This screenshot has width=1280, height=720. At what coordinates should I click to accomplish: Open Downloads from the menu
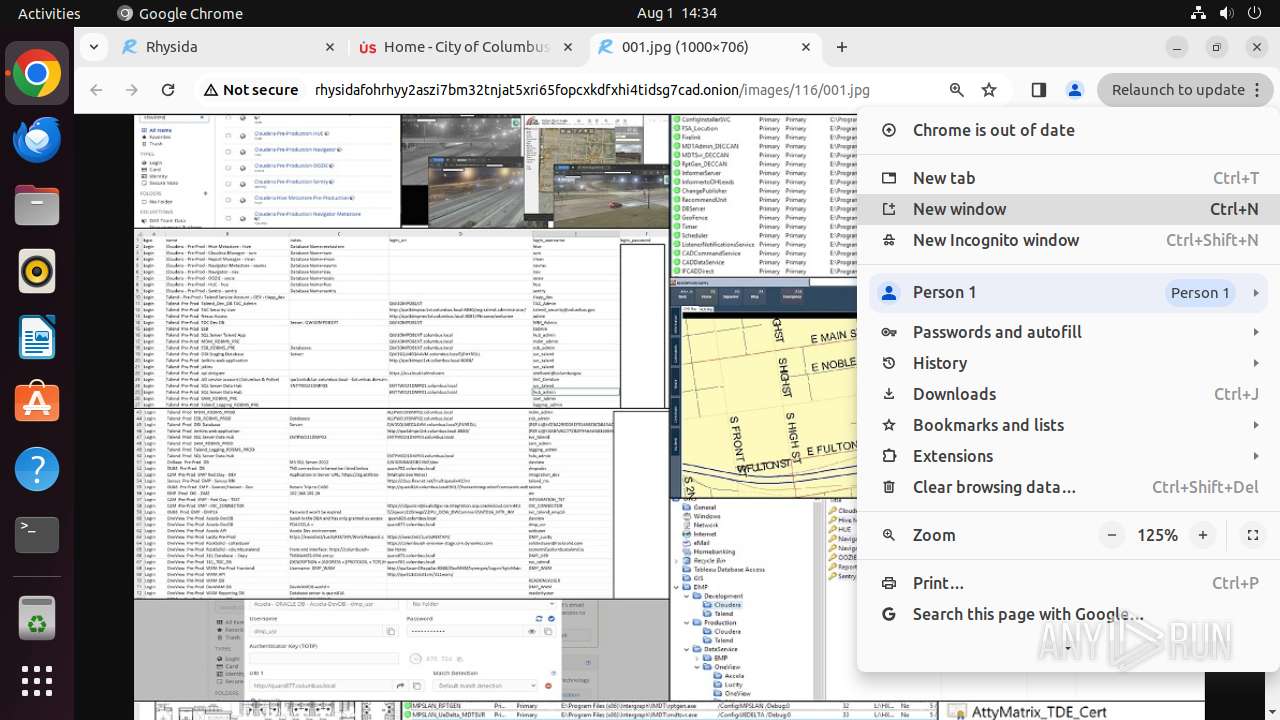coord(1068,394)
